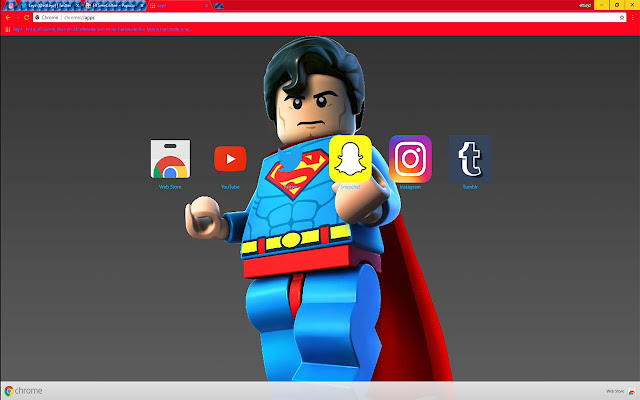
Task: Launch the Tumblr app
Action: [470, 159]
